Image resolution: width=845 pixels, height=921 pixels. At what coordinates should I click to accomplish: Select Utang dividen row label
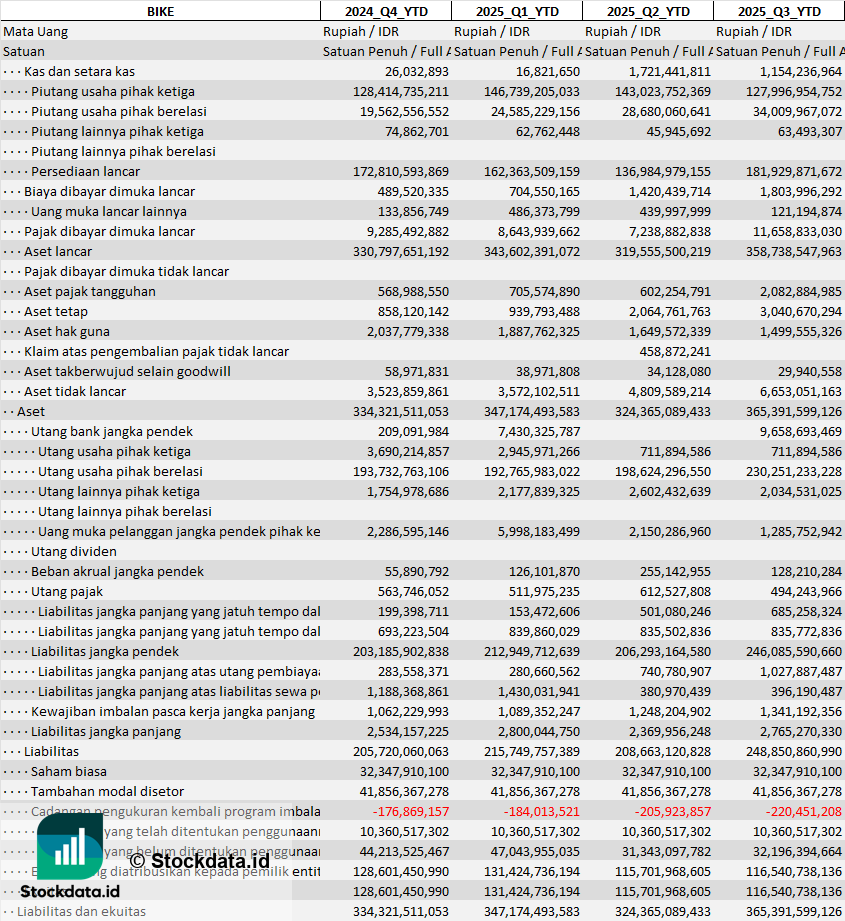(x=74, y=551)
